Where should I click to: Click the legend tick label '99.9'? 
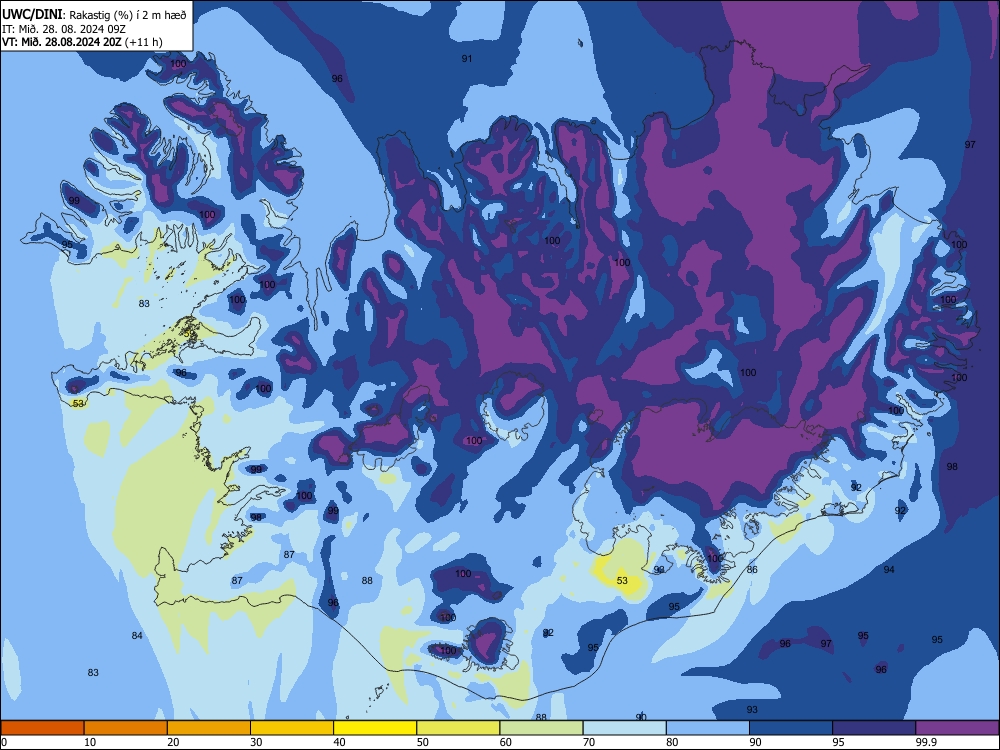coord(925,742)
